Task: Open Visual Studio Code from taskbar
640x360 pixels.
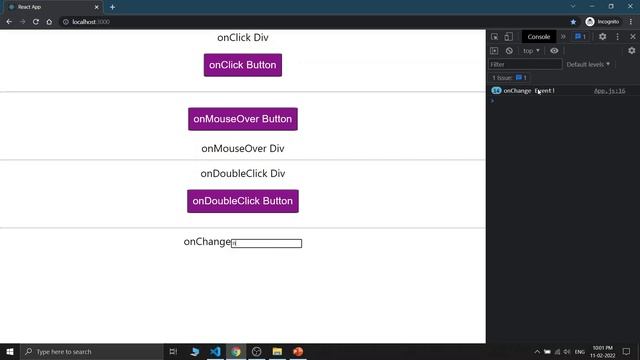Action: coord(215,351)
